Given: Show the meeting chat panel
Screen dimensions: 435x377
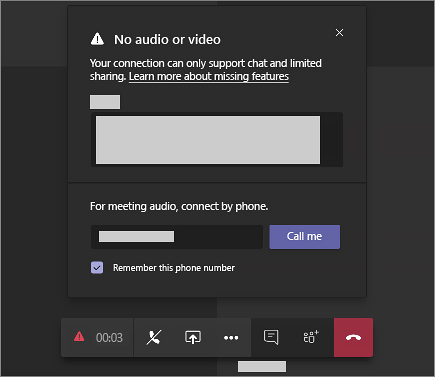Looking at the screenshot, I should [x=271, y=337].
